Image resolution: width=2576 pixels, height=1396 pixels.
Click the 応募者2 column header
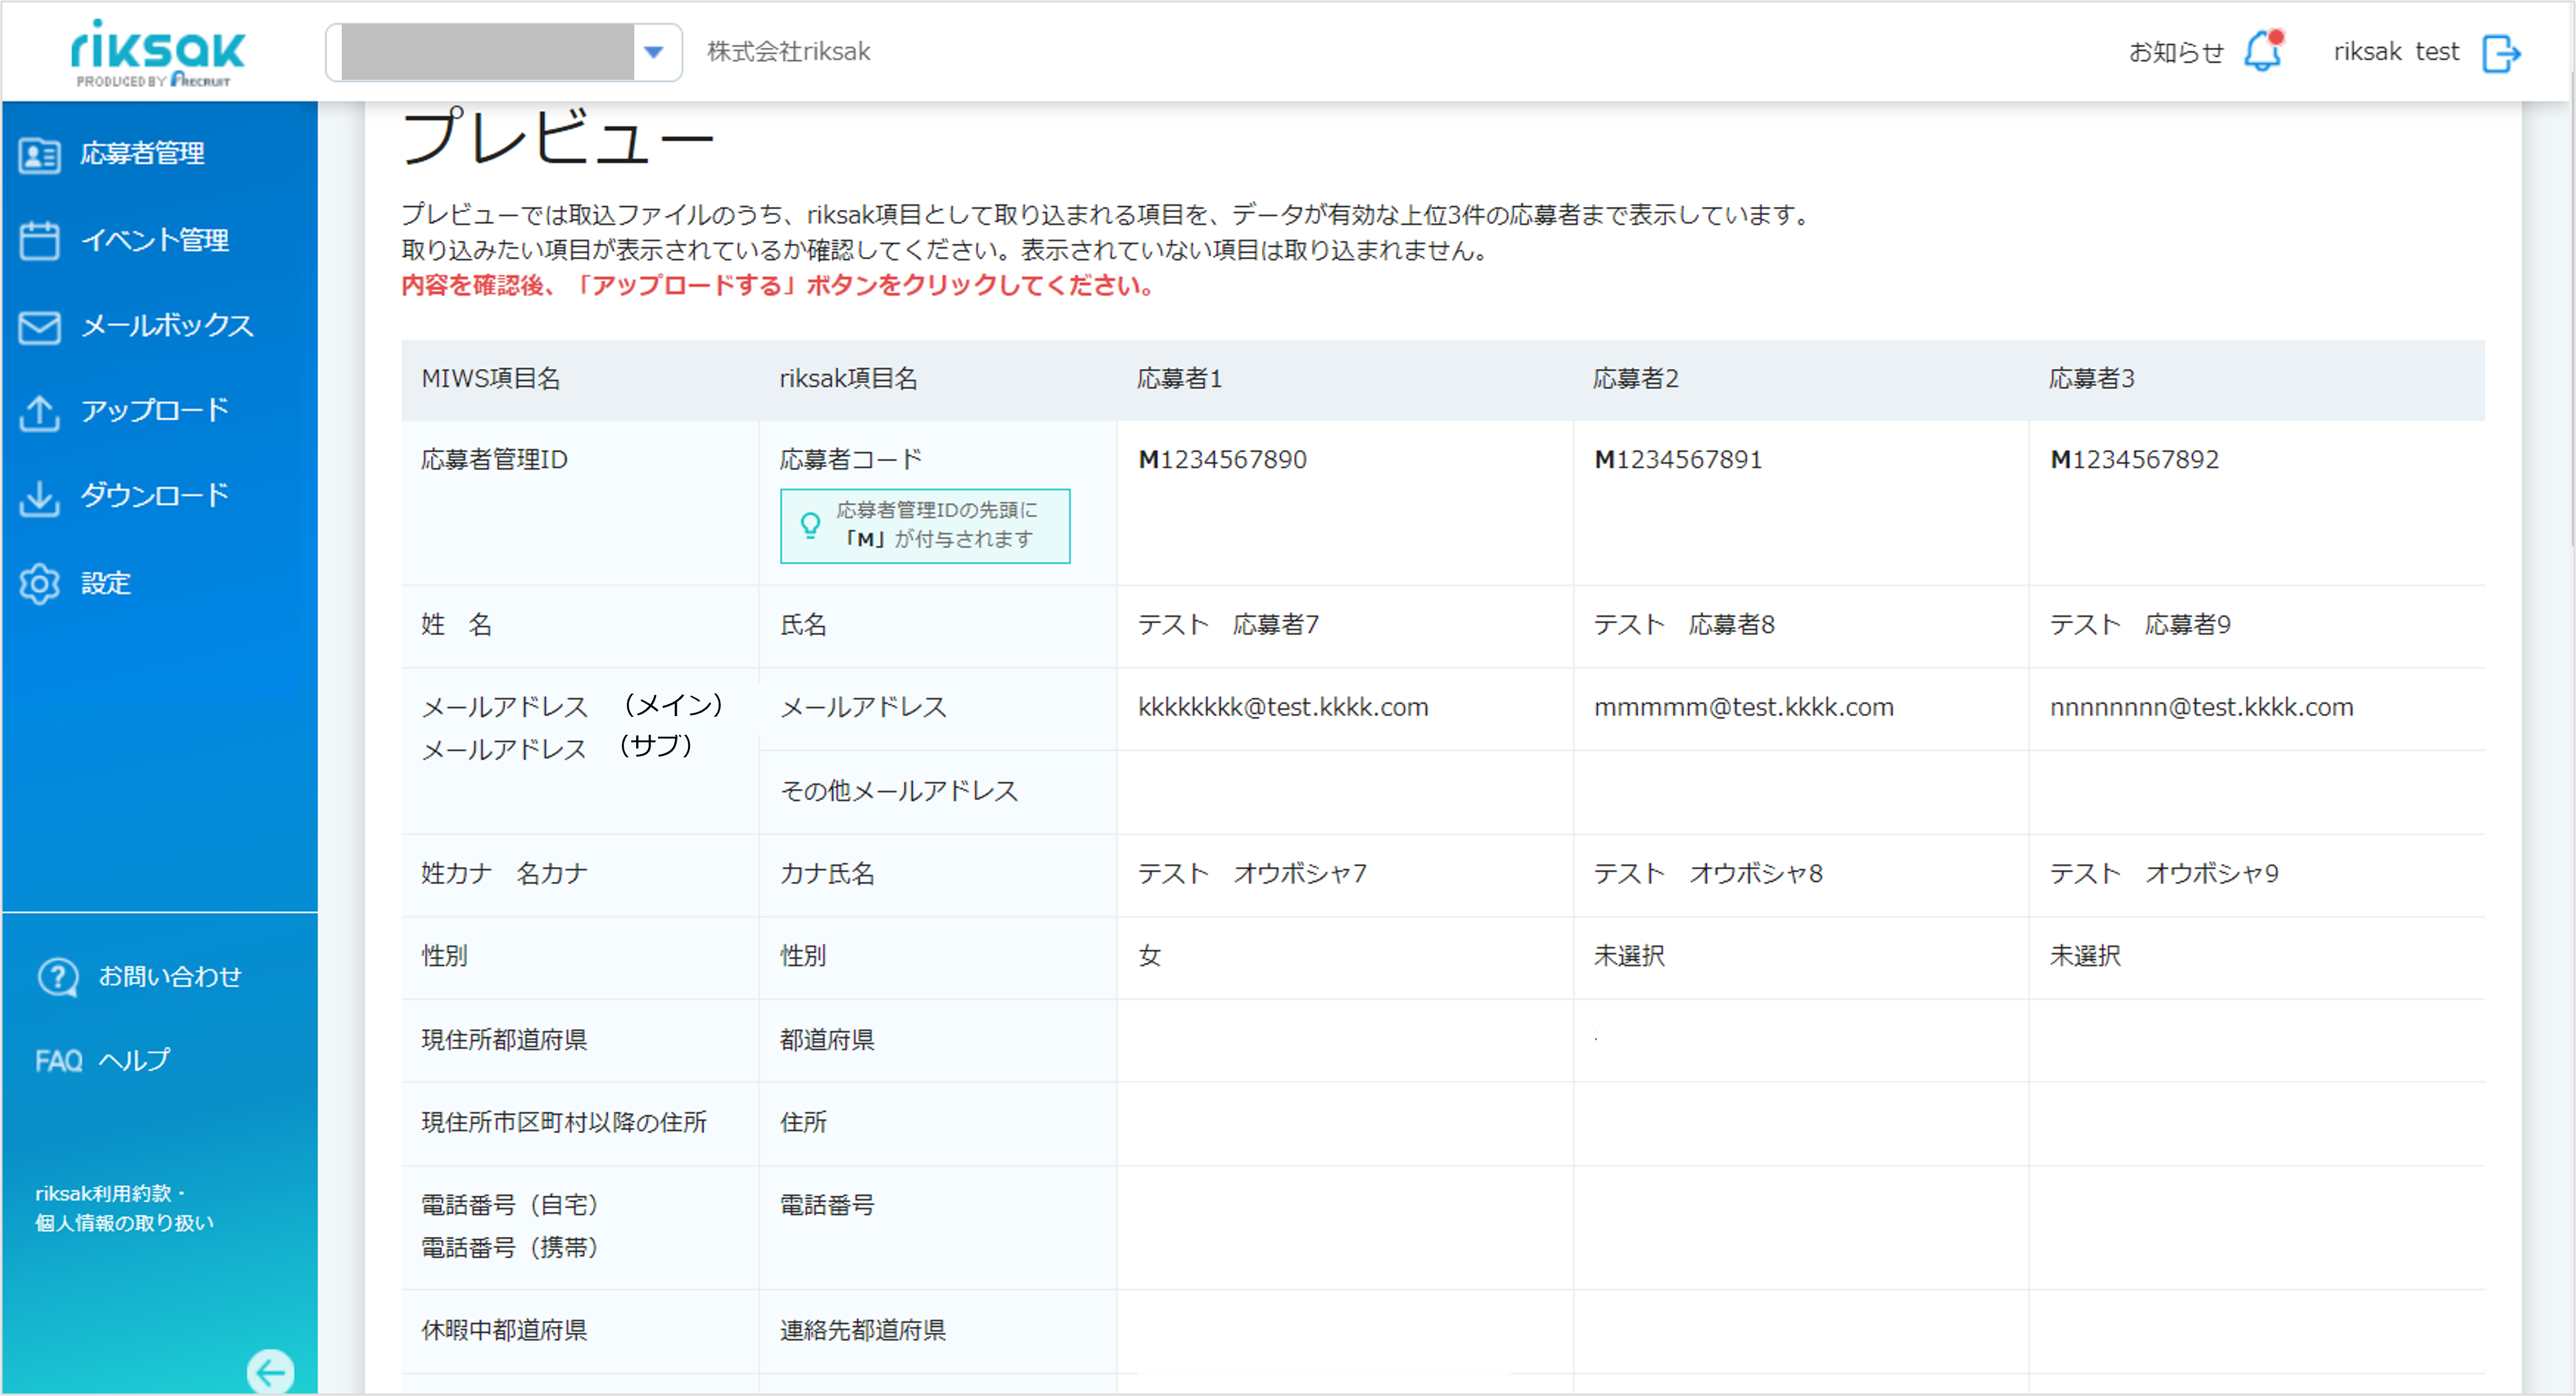(1635, 379)
